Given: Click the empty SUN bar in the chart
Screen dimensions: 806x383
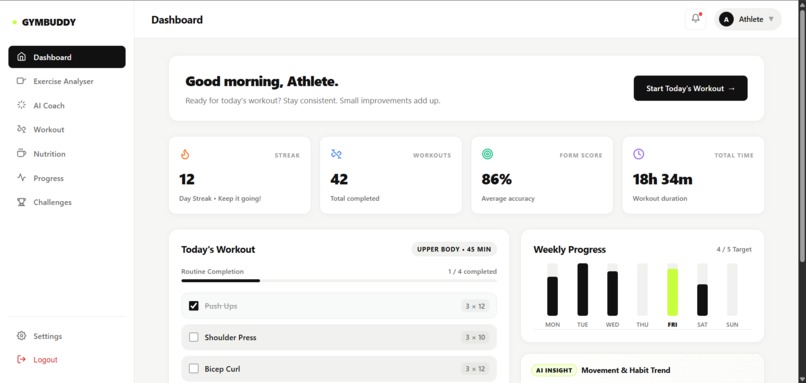Looking at the screenshot, I should (732, 289).
